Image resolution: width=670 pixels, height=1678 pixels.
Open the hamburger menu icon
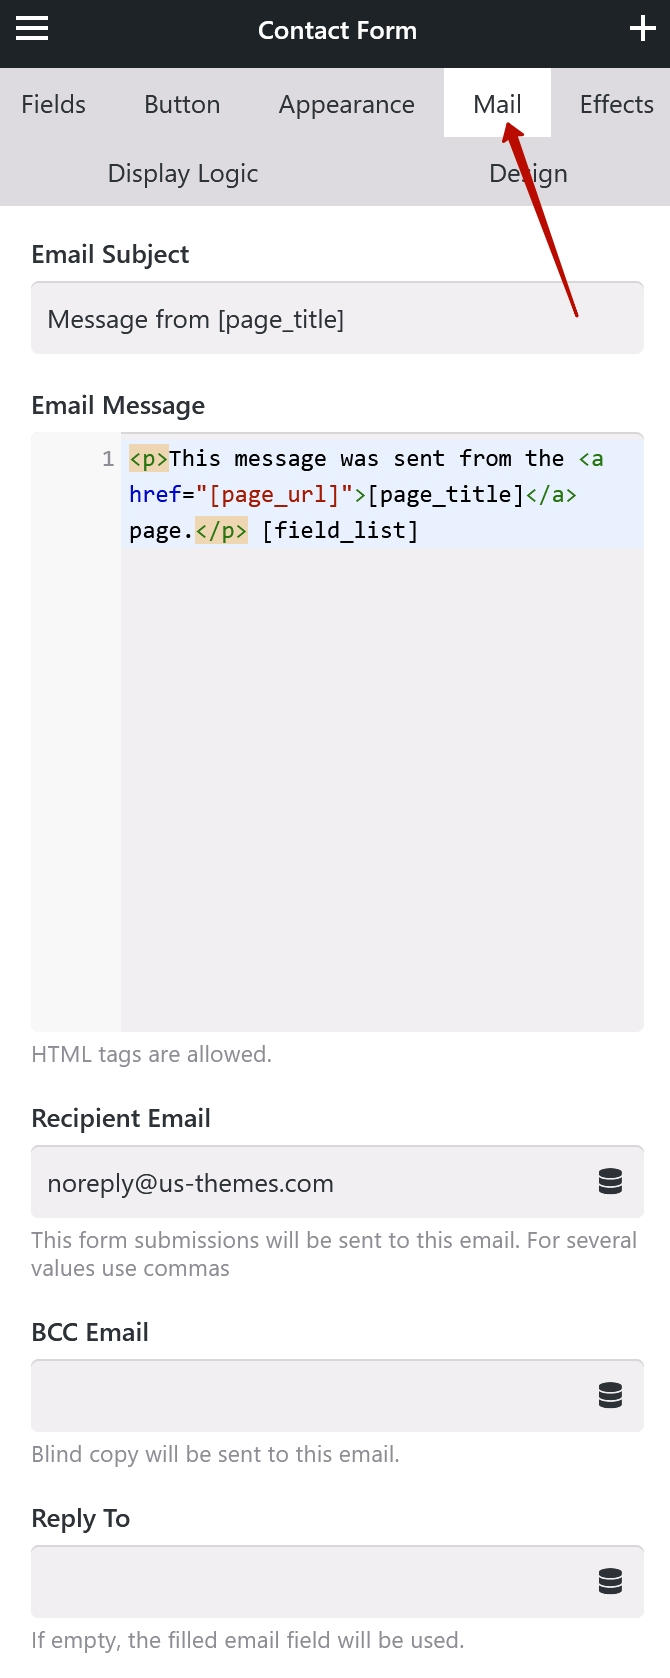pyautogui.click(x=32, y=29)
